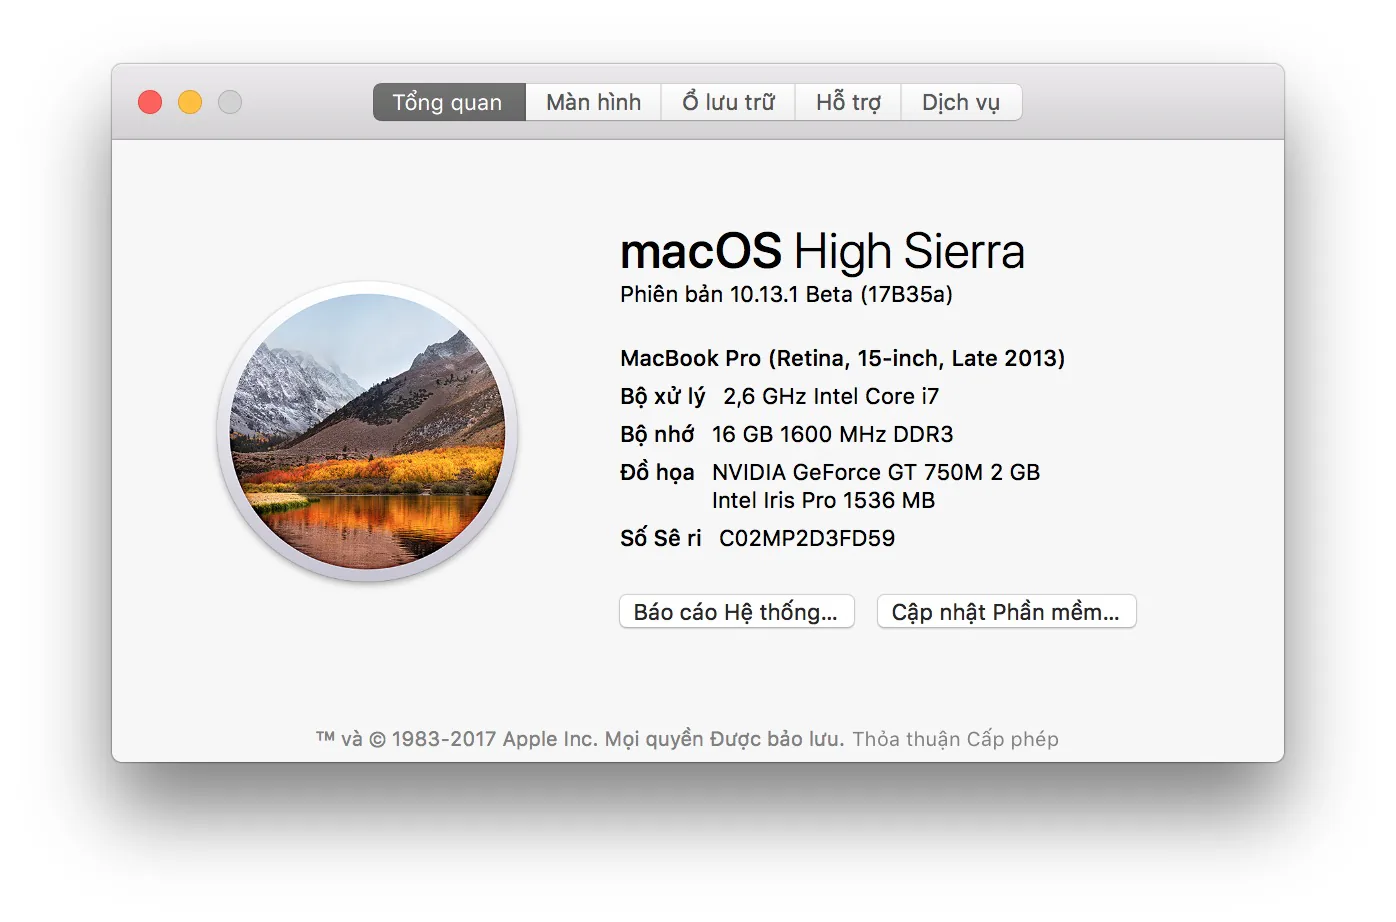
Task: Click the Số Sê ri label
Action: coord(661,538)
